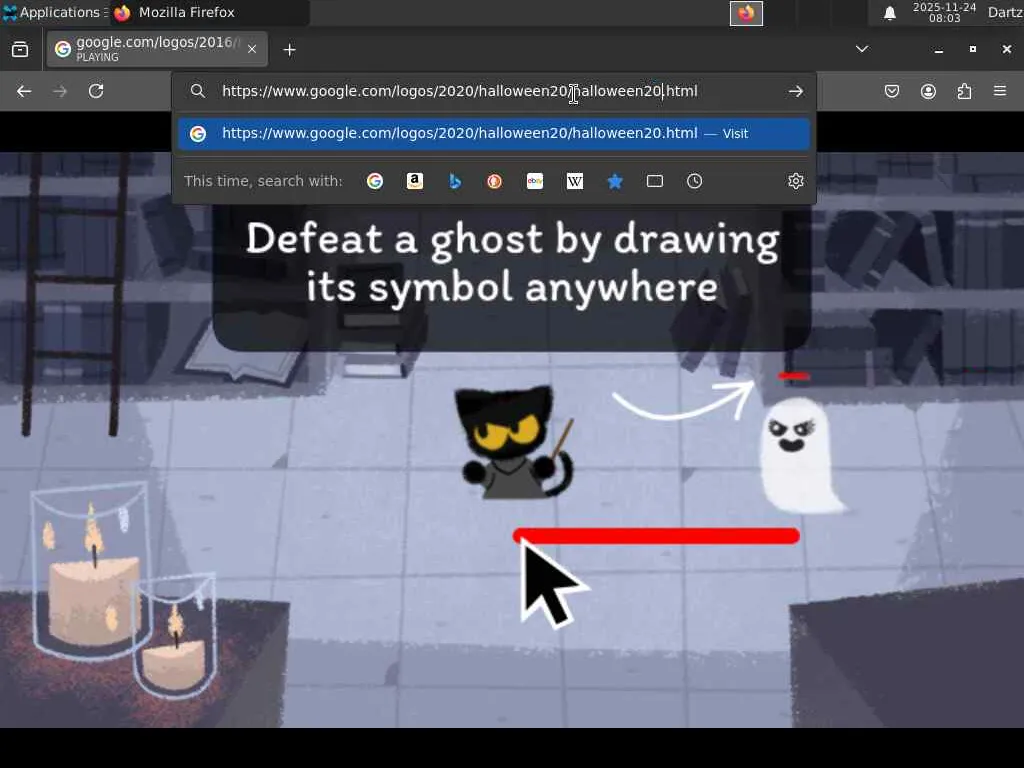Viewport: 1024px width, 768px height.
Task: Search bookmarks with the star icon
Action: [615, 181]
